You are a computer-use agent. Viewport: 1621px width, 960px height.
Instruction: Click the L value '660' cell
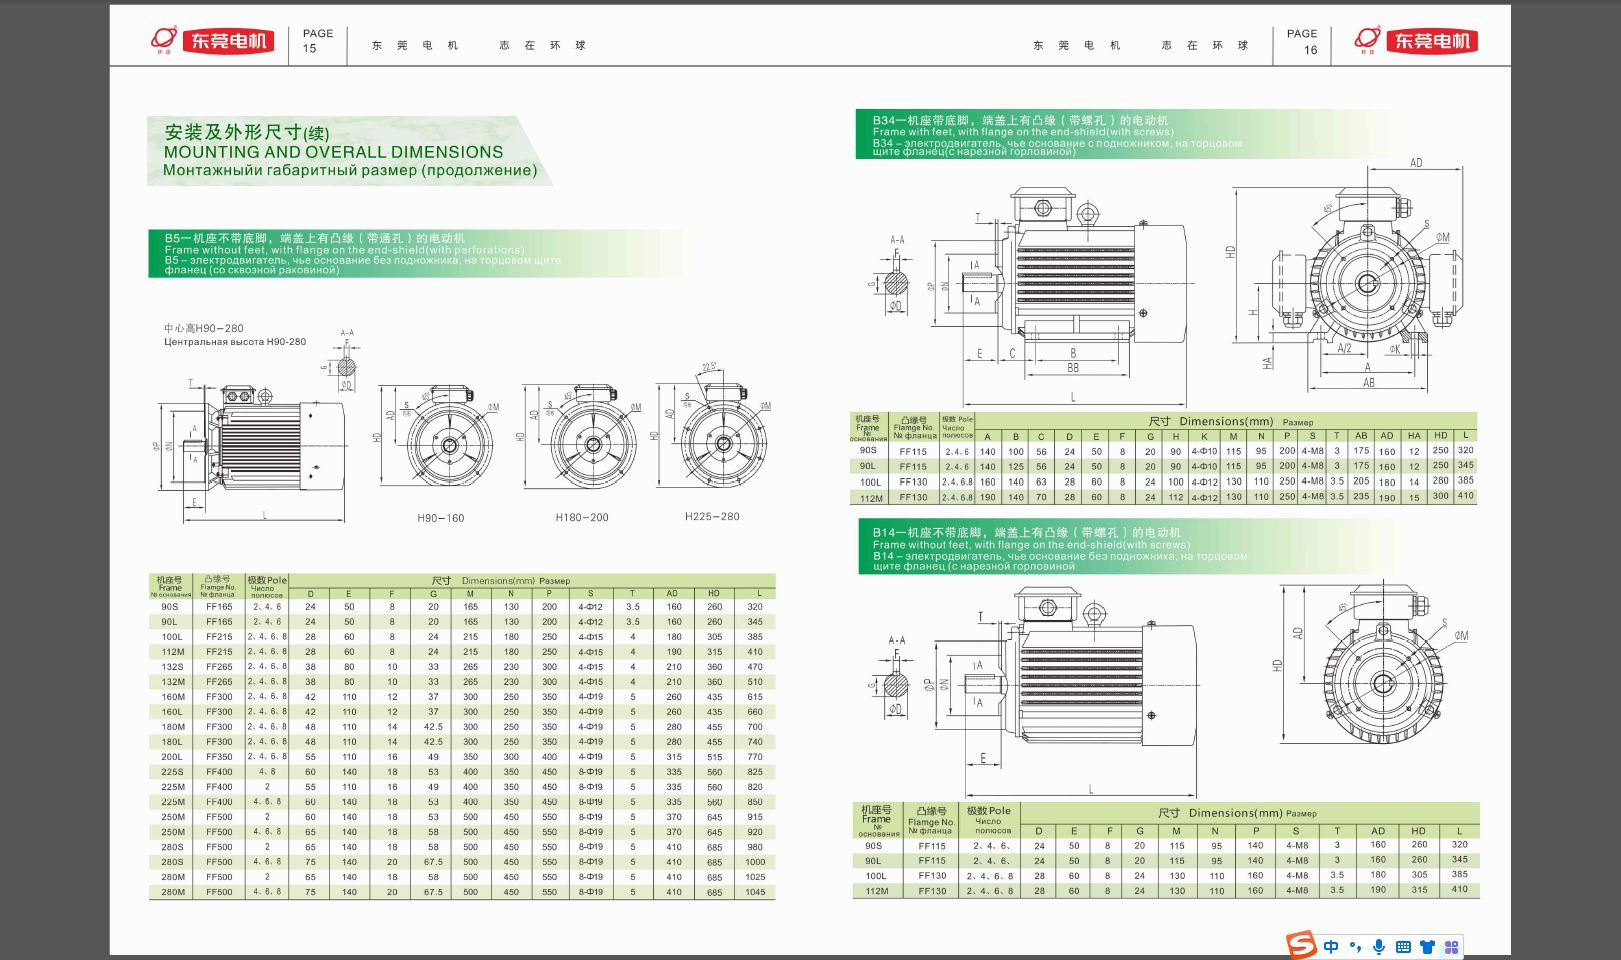coord(755,712)
